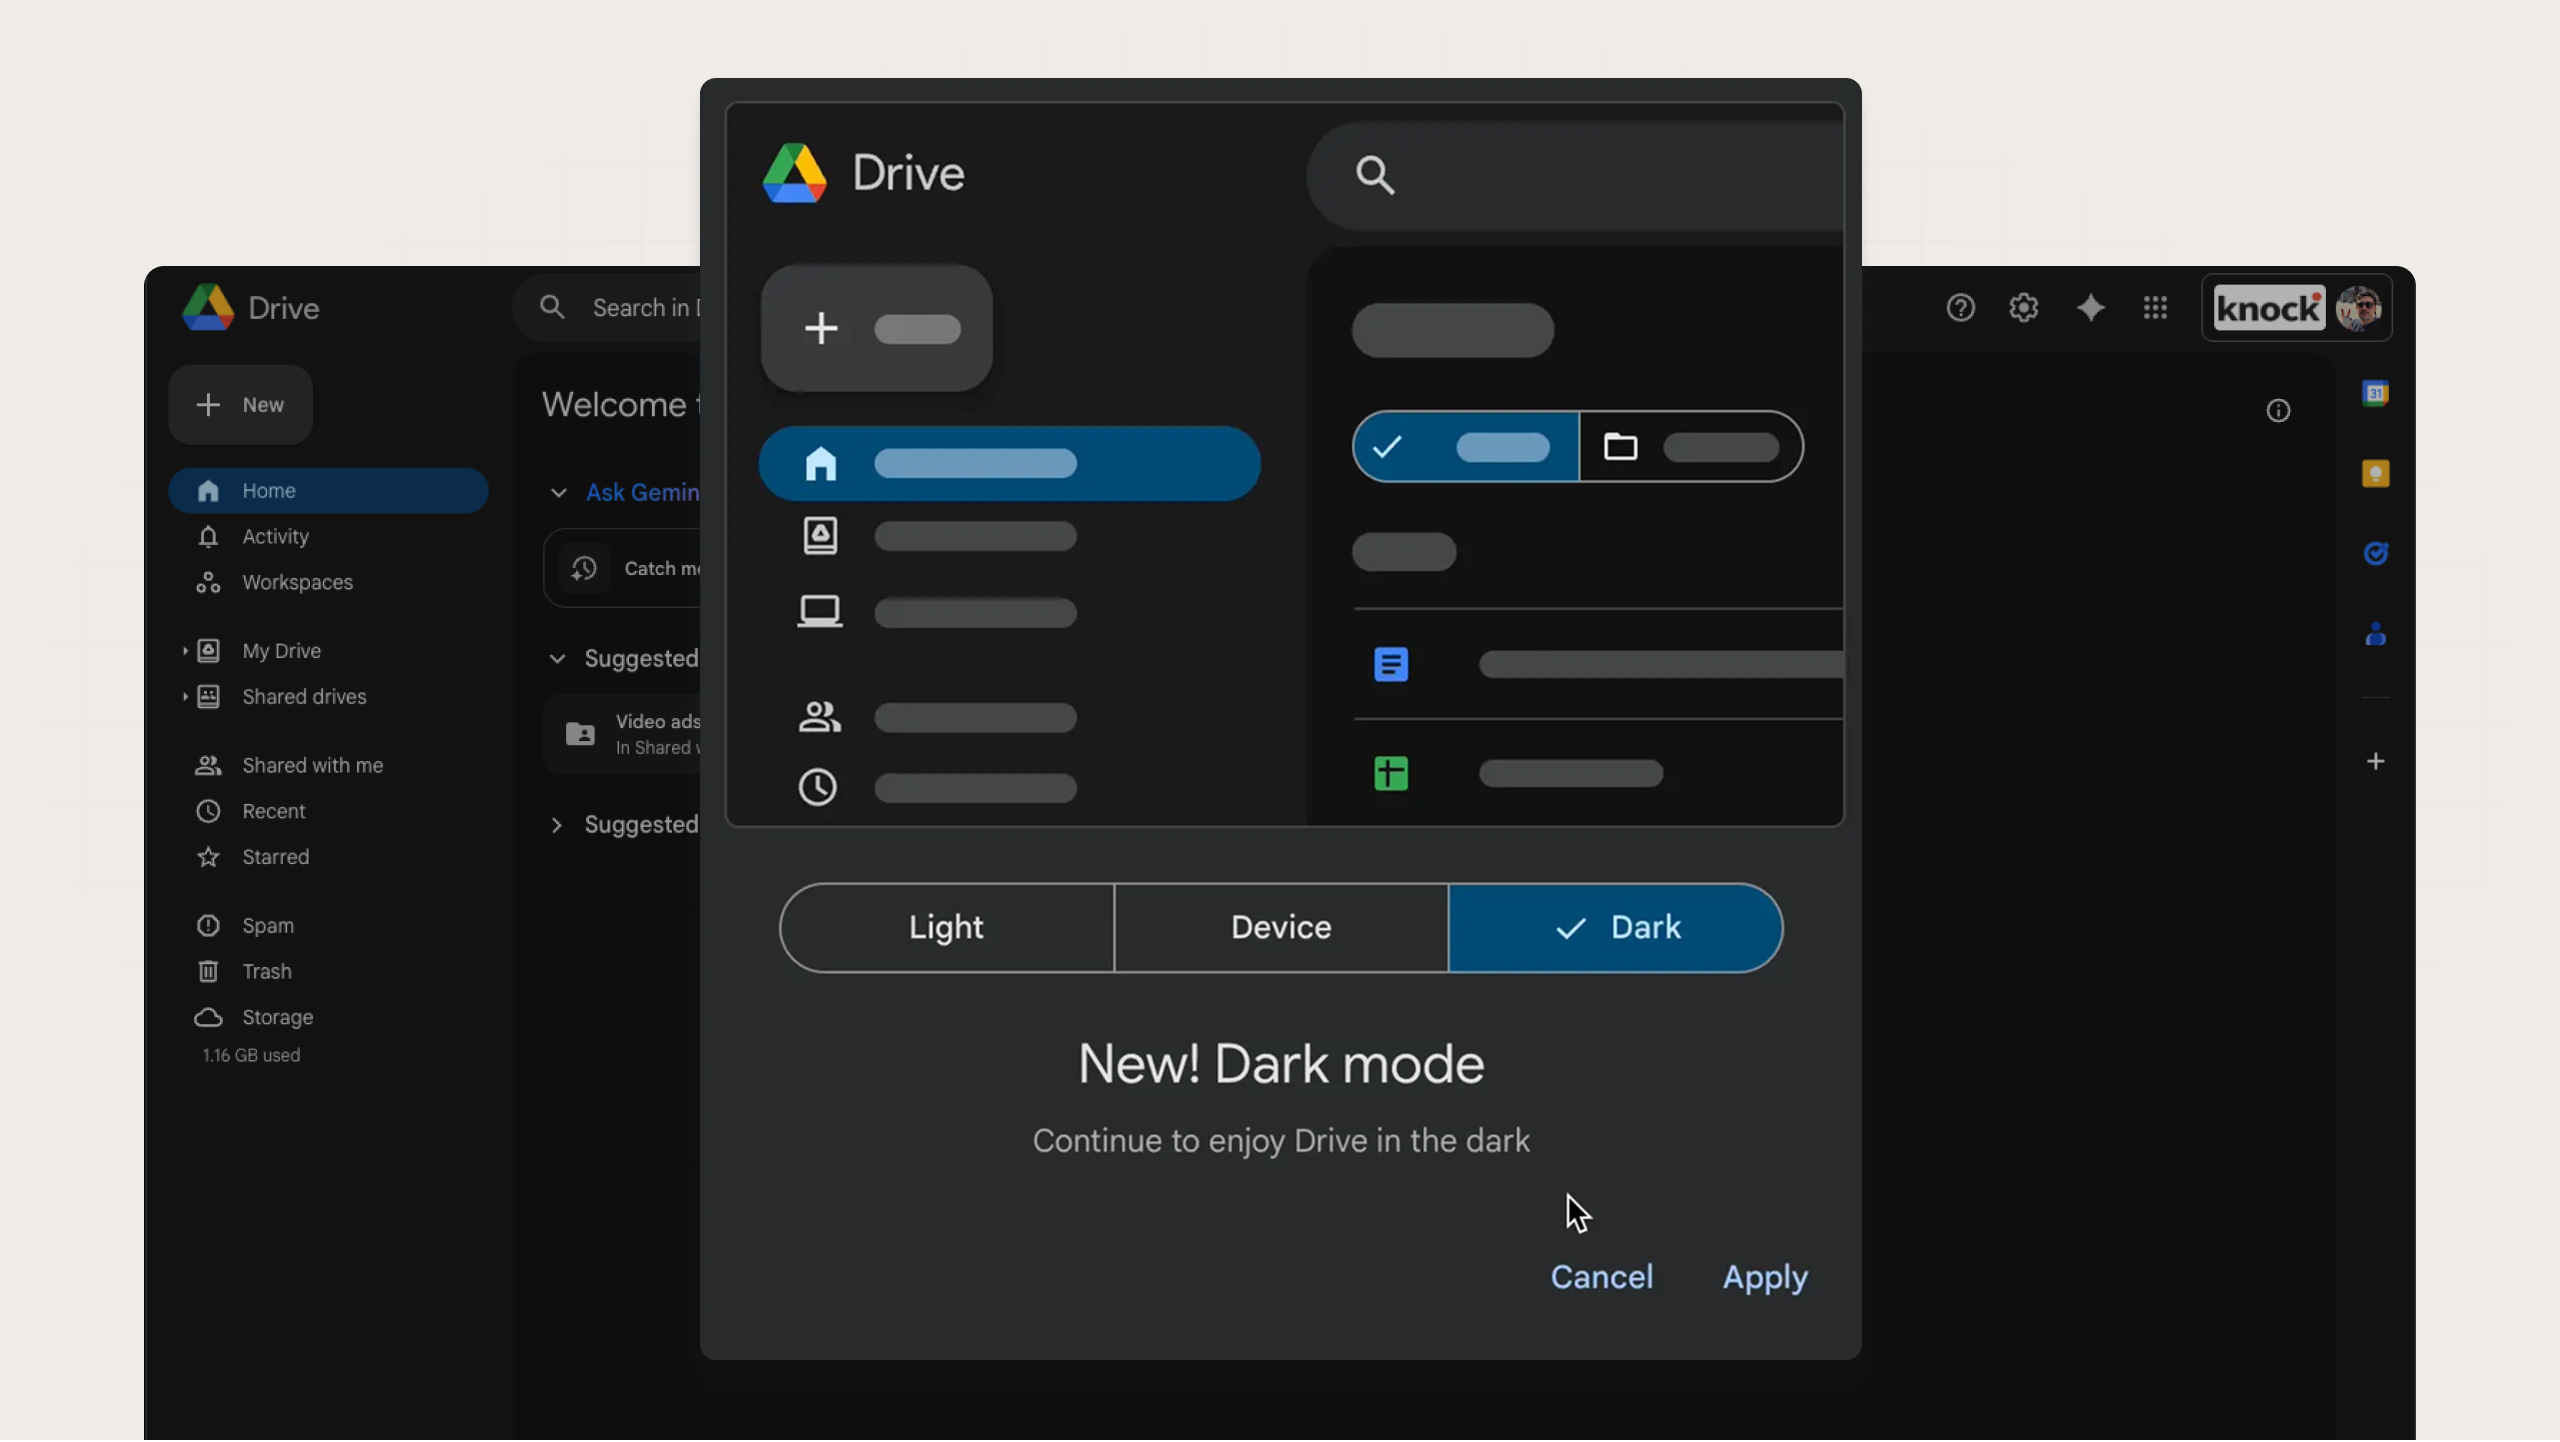Open Gemini using the spark icon
Screen dimensions: 2560x1442
[2090, 308]
